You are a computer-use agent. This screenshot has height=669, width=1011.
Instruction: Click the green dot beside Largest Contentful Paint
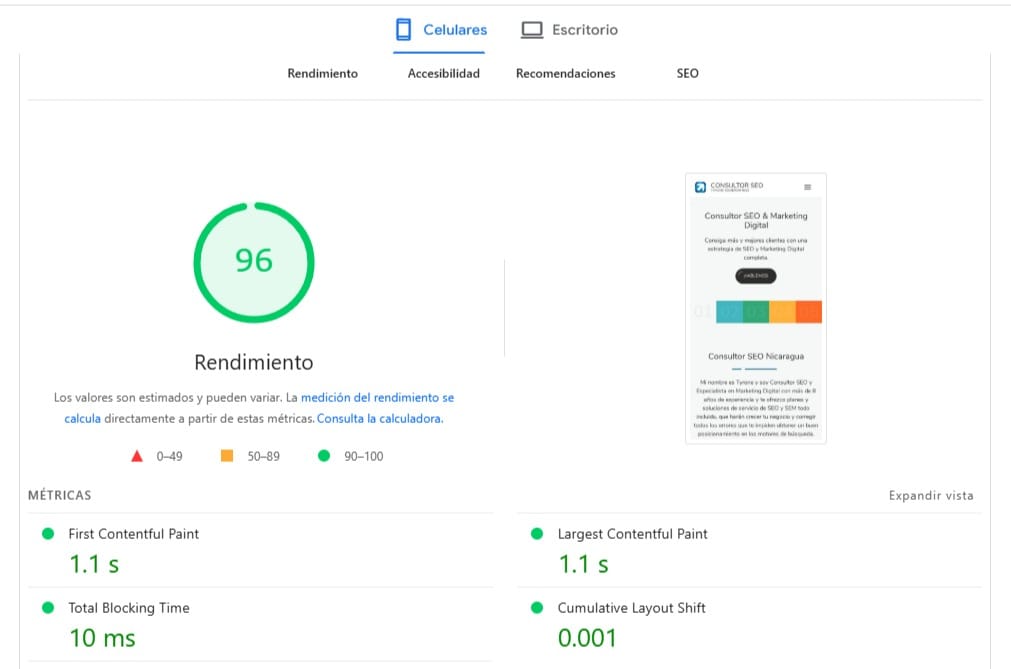click(536, 534)
